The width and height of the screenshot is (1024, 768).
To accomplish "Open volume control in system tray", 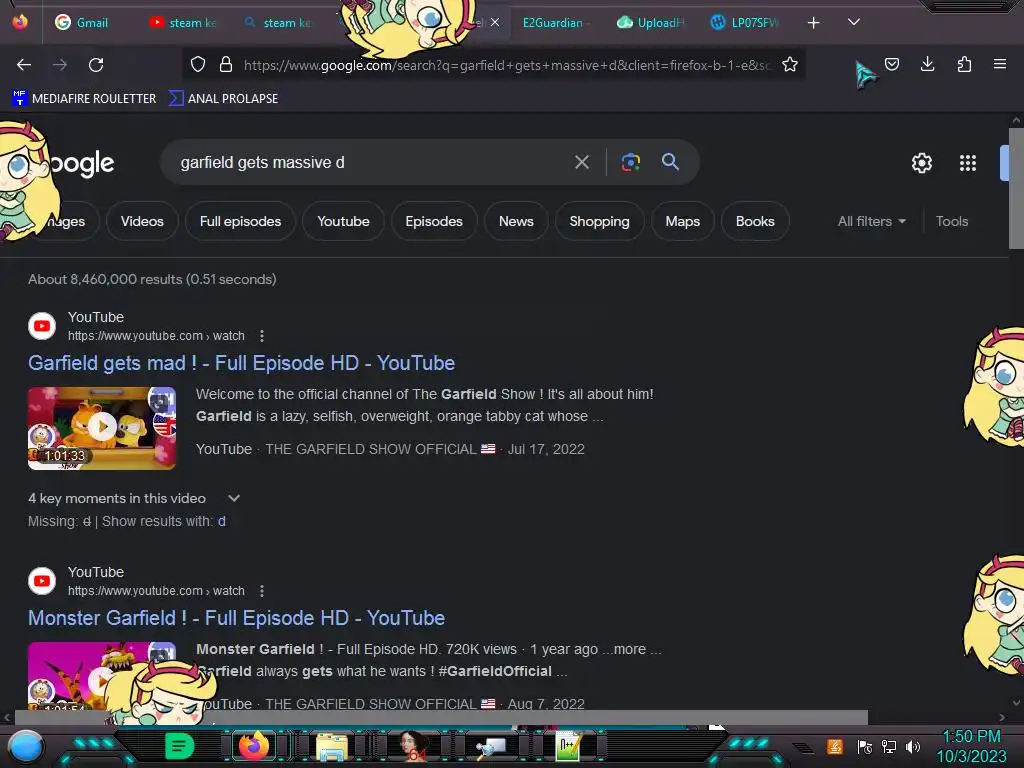I will pos(913,746).
